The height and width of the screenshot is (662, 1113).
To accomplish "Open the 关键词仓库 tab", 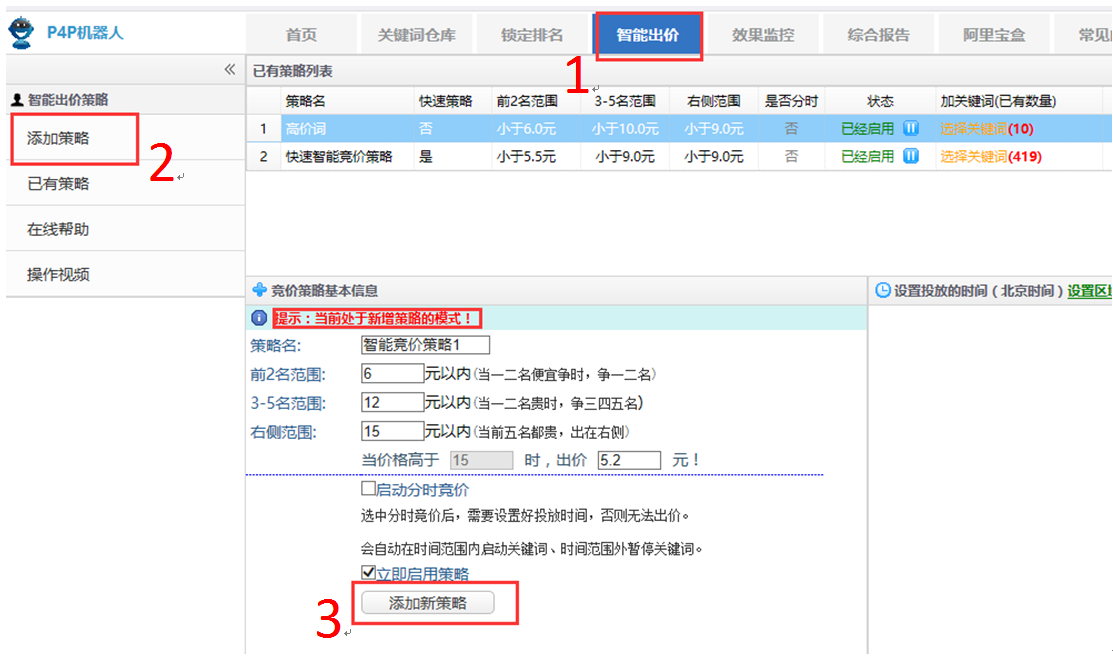I will pyautogui.click(x=416, y=35).
